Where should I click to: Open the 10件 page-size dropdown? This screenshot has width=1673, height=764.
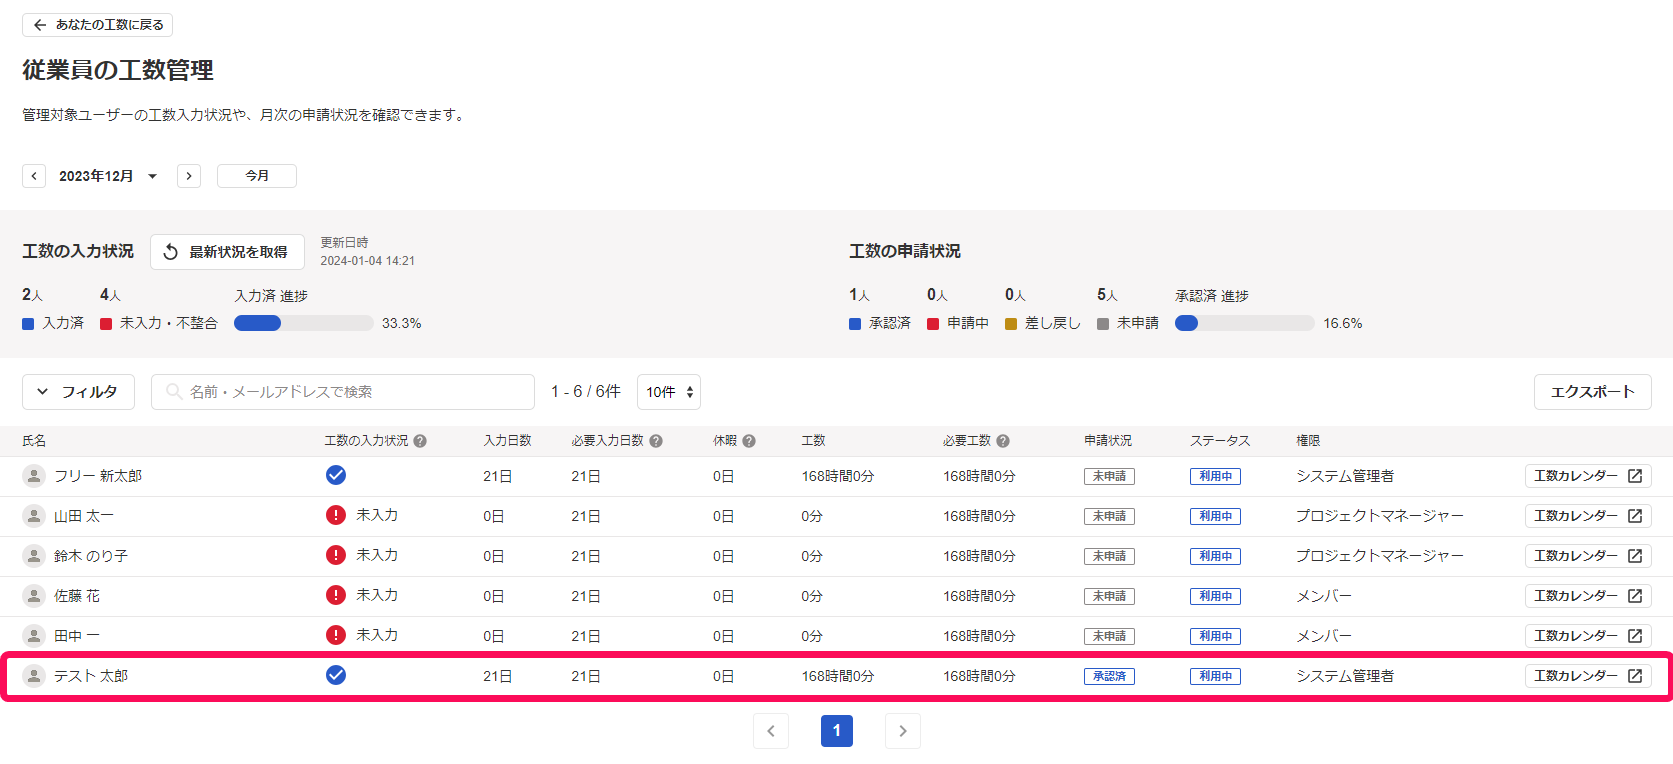(x=669, y=392)
